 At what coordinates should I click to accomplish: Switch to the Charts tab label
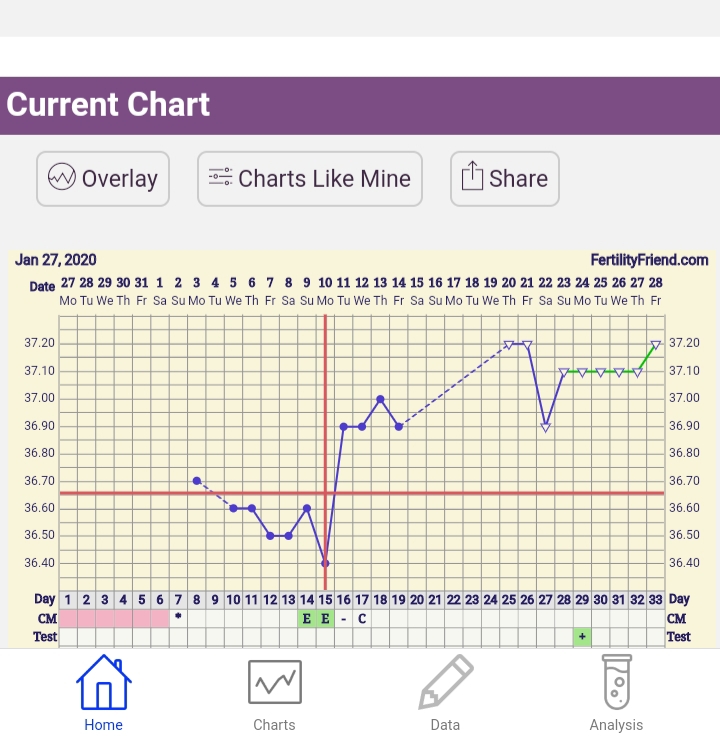[274, 725]
